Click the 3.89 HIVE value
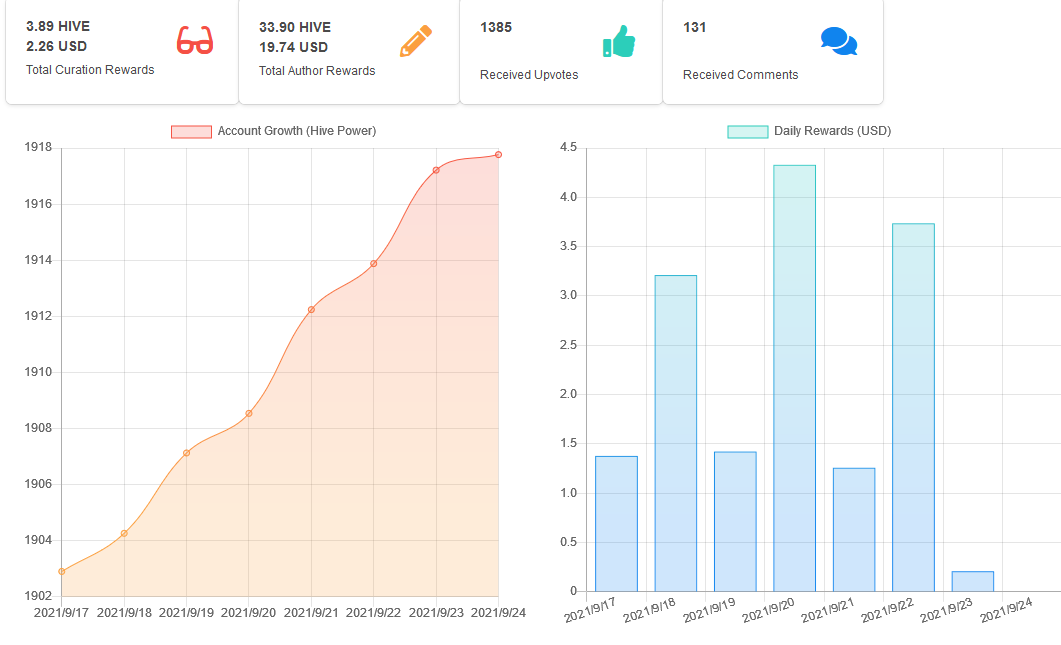The width and height of the screenshot is (1061, 645). 58,26
